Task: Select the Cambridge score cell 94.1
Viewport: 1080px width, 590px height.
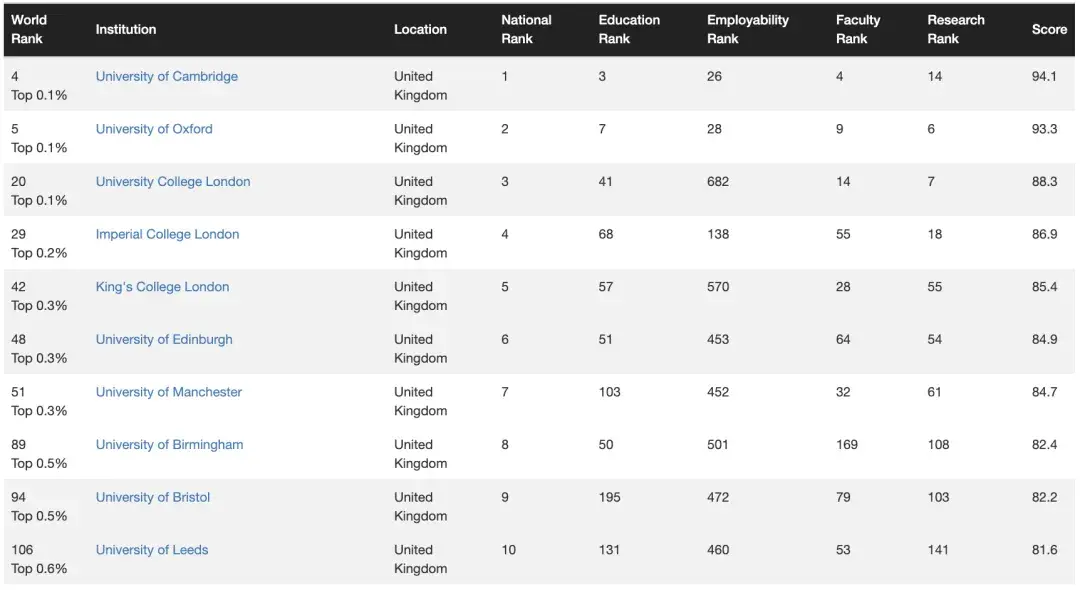Action: point(1044,77)
